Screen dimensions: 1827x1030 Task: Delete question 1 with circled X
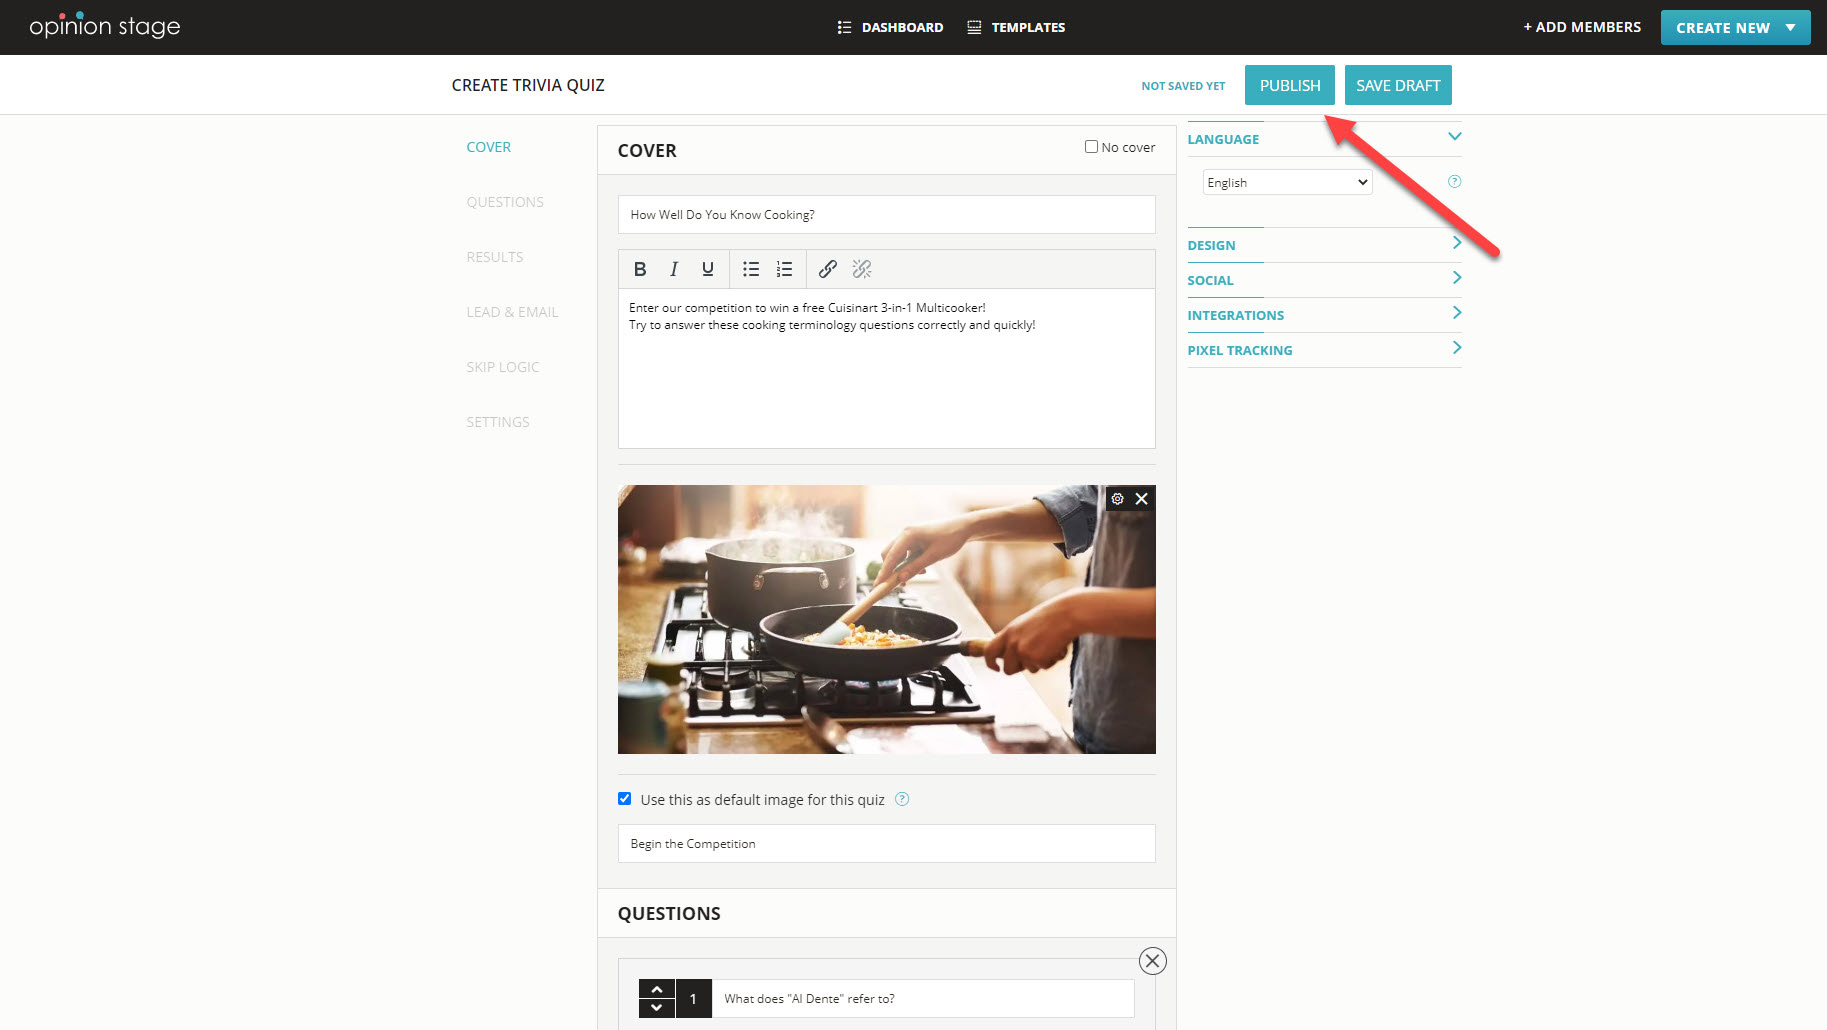[1152, 961]
